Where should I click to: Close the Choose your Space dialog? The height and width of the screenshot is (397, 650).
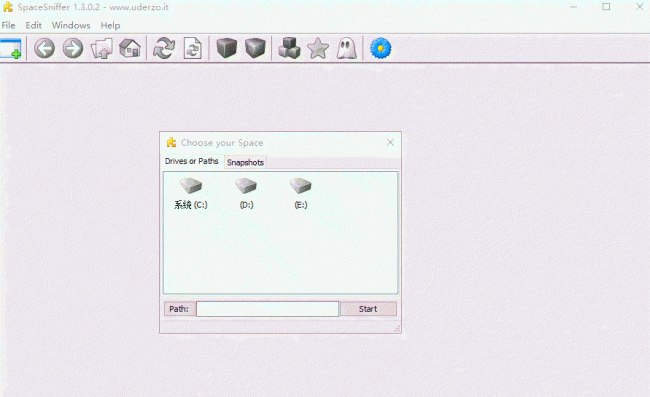tap(390, 143)
